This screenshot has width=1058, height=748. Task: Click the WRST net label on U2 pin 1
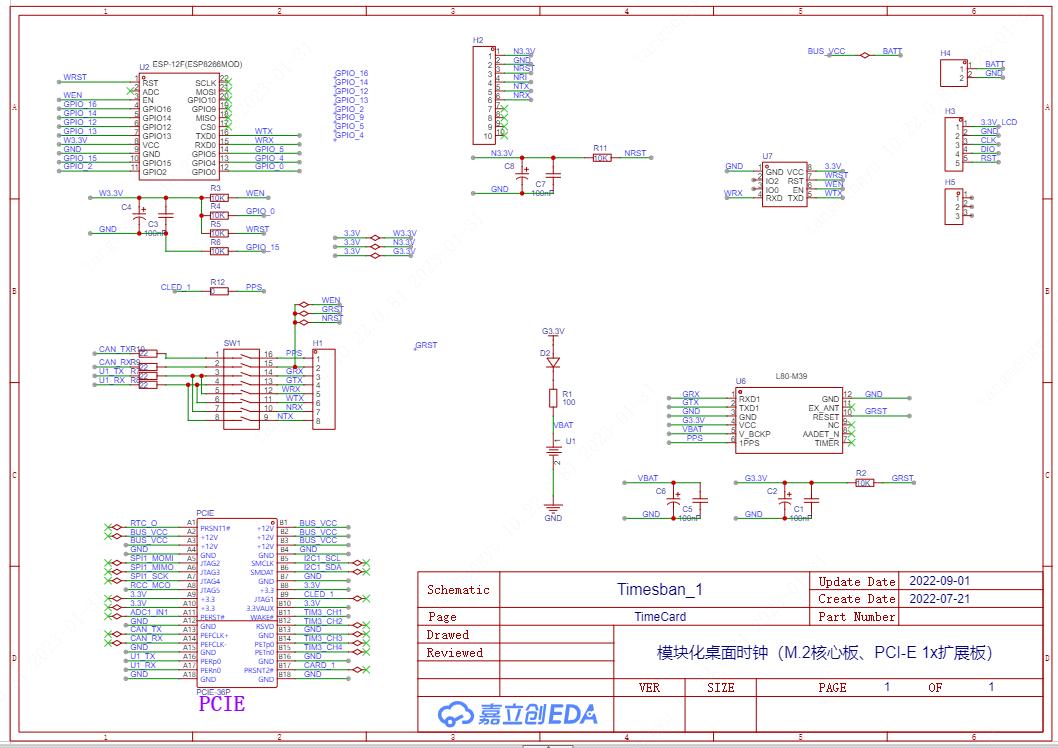[77, 76]
